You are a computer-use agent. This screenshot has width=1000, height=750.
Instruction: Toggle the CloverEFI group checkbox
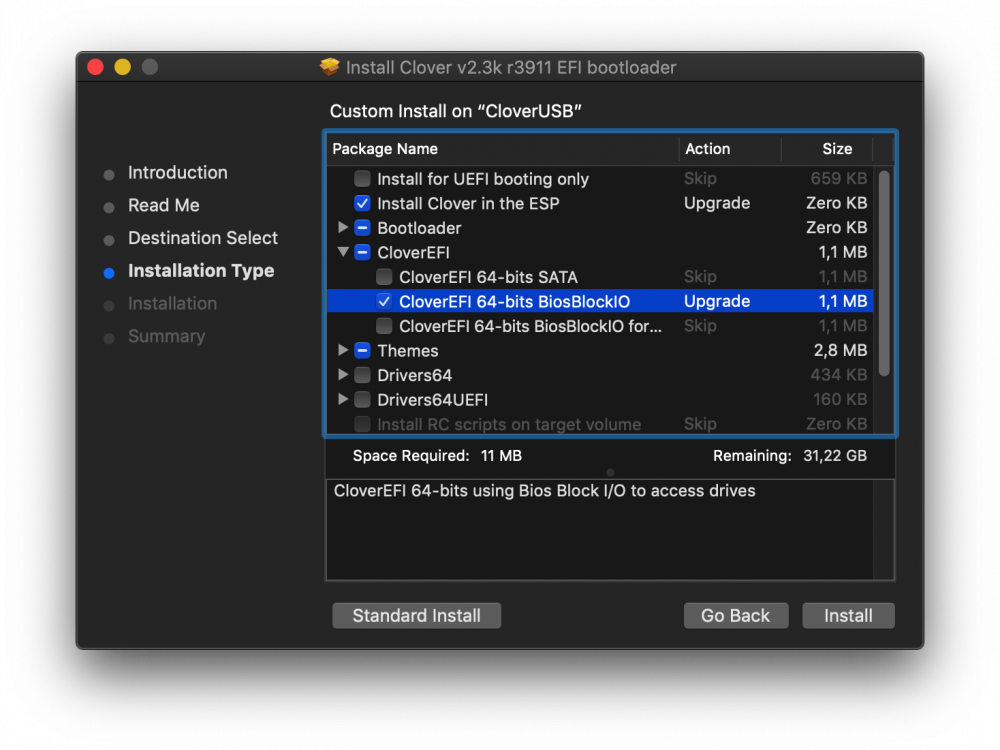(x=362, y=253)
